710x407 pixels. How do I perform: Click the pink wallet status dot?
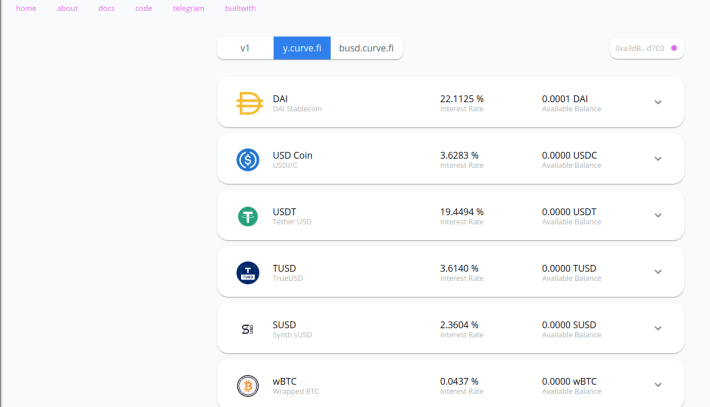(674, 48)
